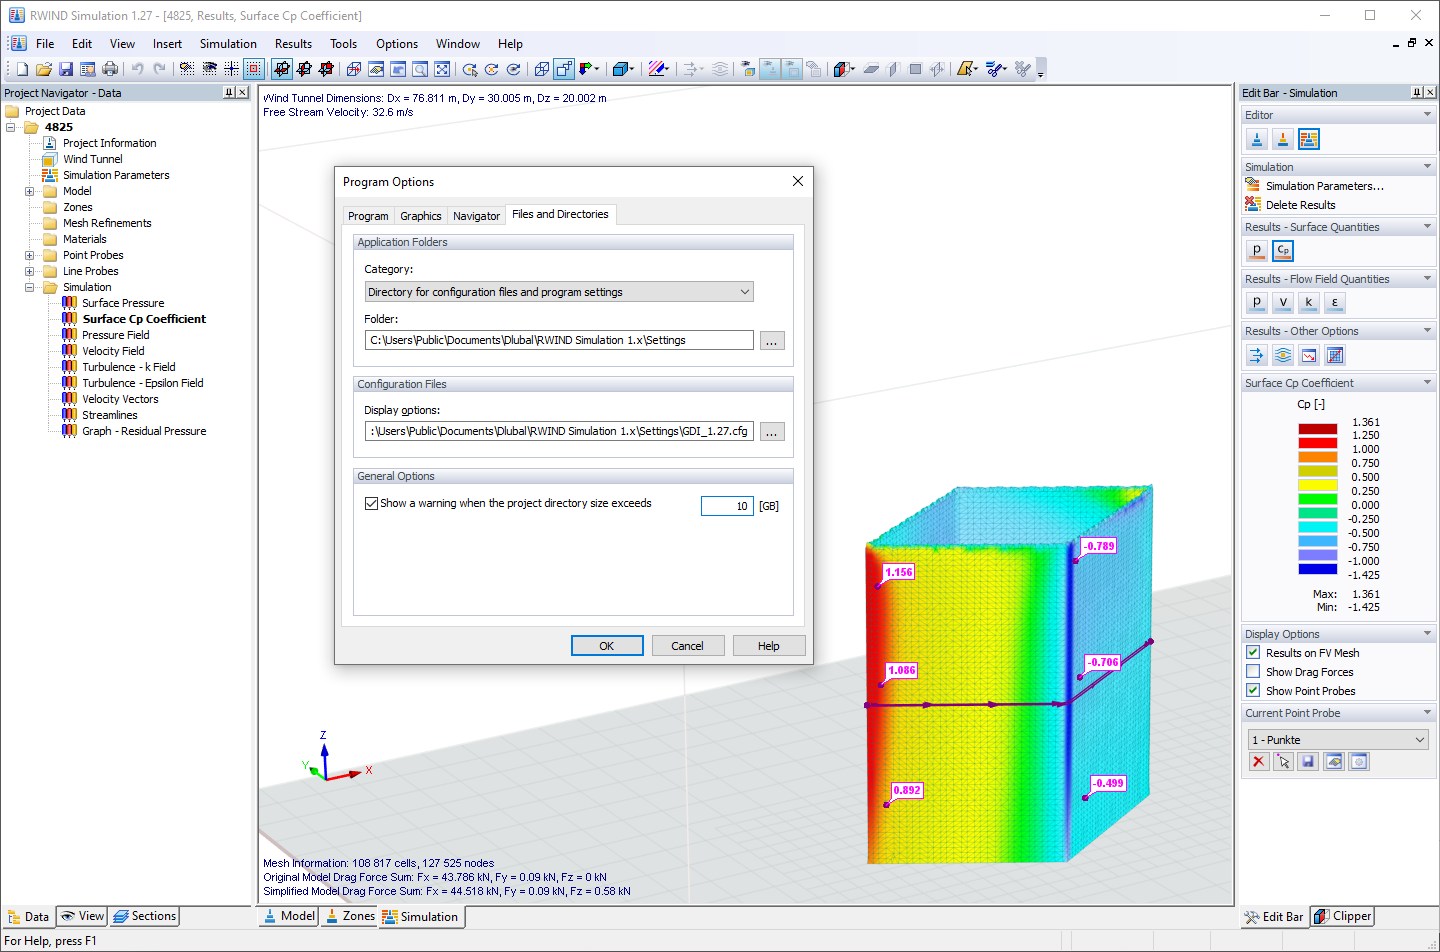This screenshot has height=952, width=1440.
Task: Toggle the project directory size warning checkbox
Action: pos(371,504)
